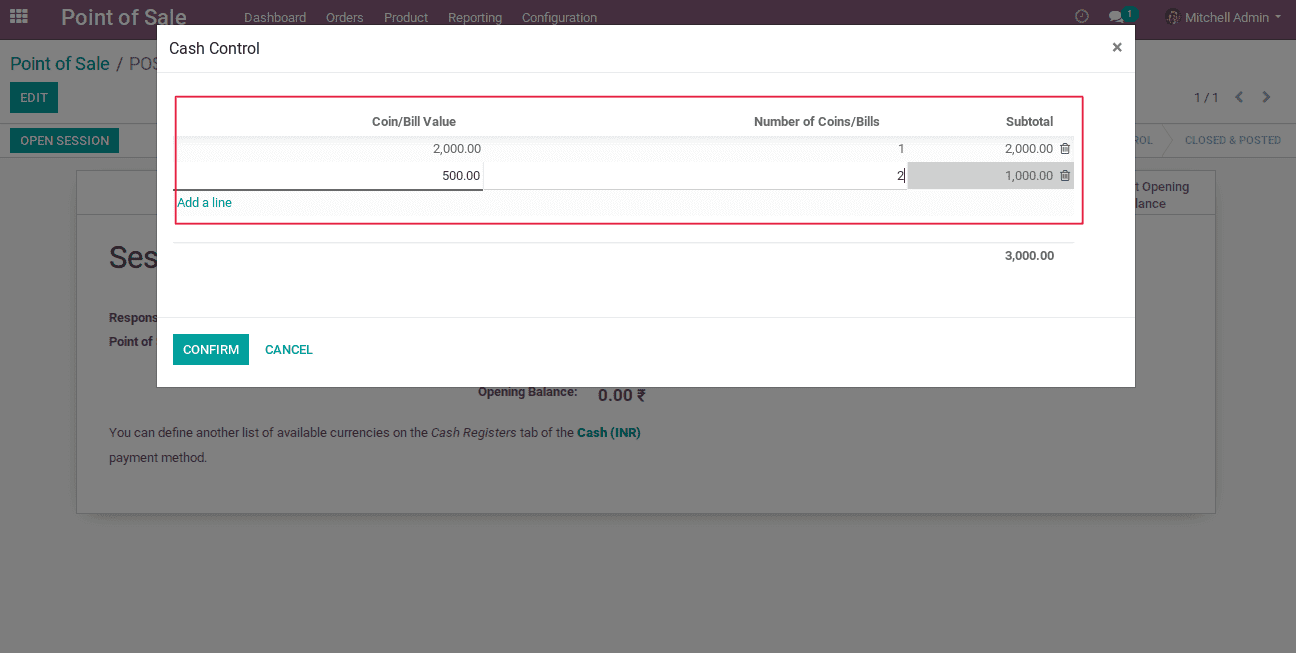
Task: Click the EDIT button
Action: (x=34, y=97)
